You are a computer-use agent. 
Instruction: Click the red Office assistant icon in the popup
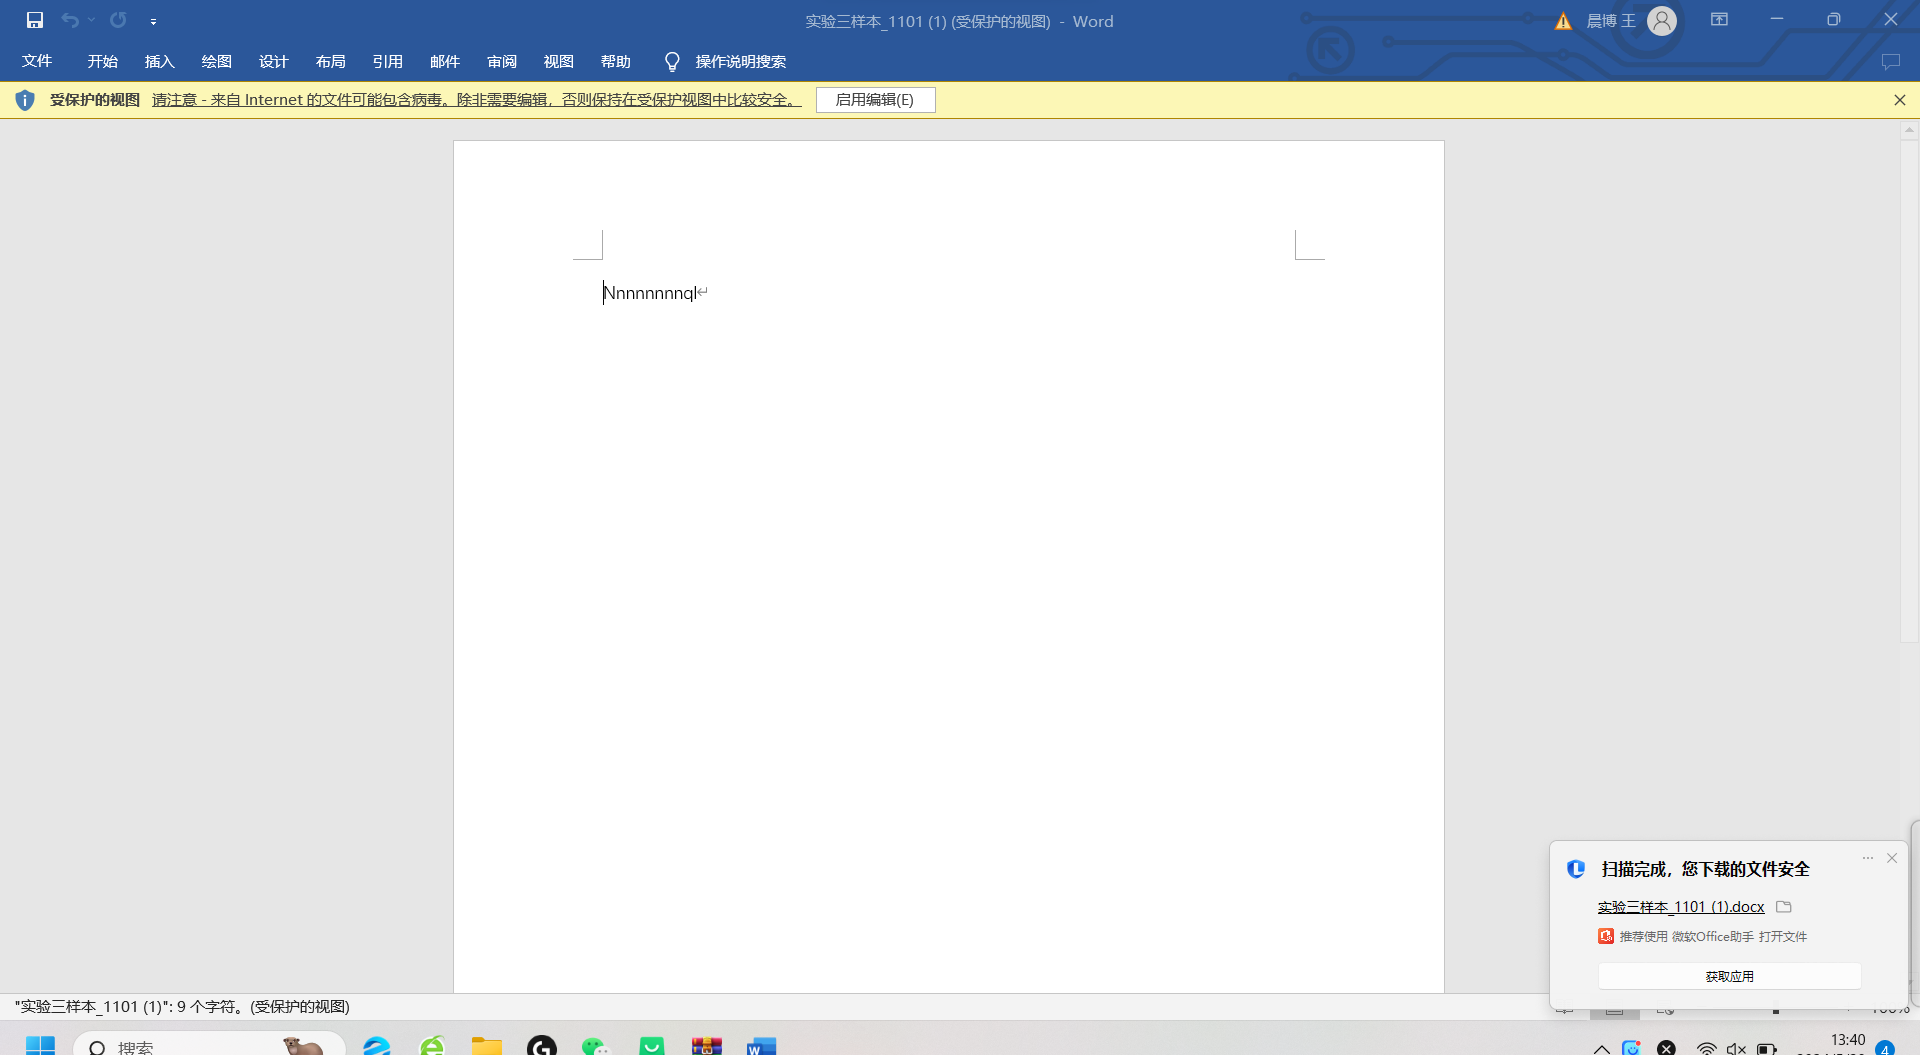[1606, 936]
